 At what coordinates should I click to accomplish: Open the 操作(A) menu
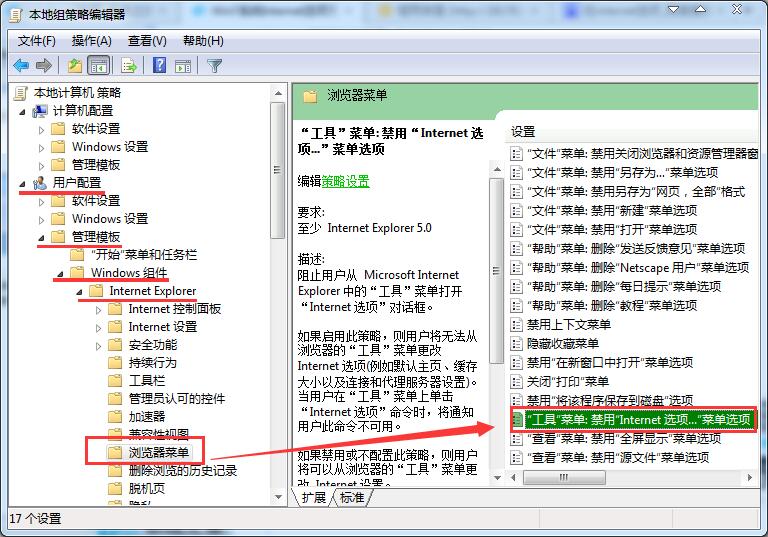pos(92,41)
